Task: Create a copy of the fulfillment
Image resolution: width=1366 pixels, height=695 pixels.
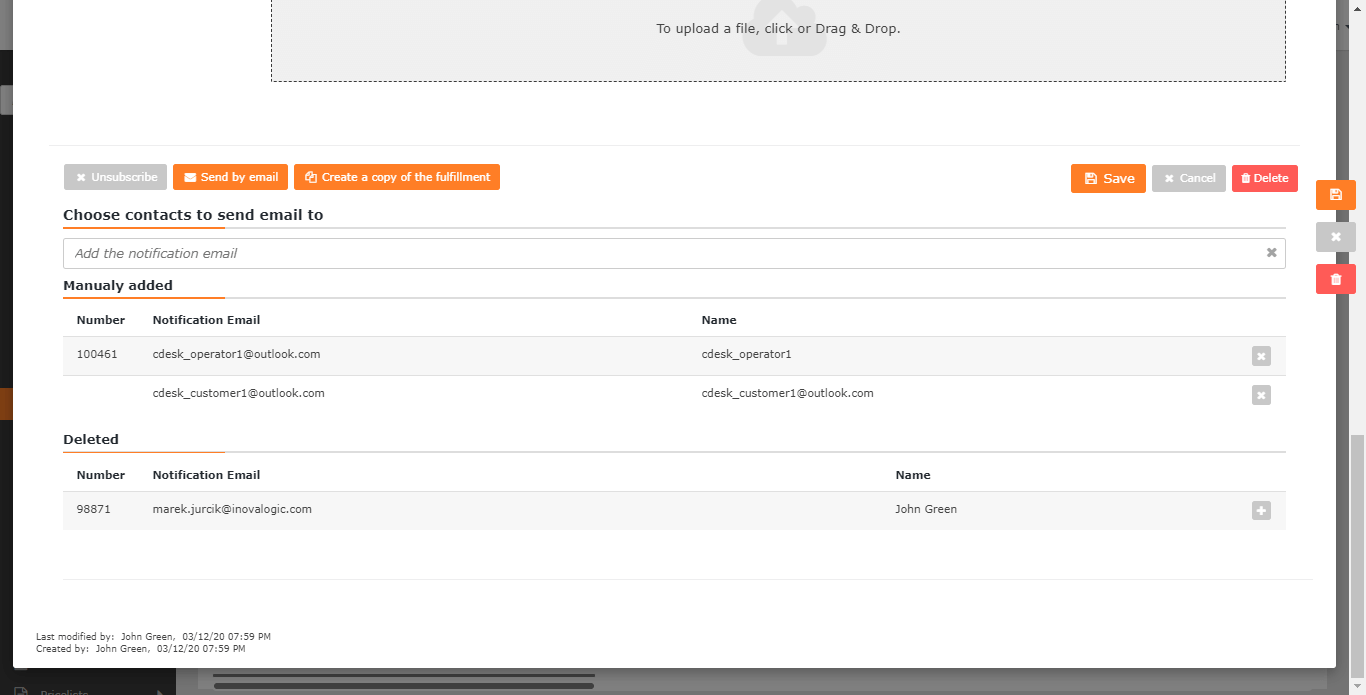Action: click(x=397, y=177)
